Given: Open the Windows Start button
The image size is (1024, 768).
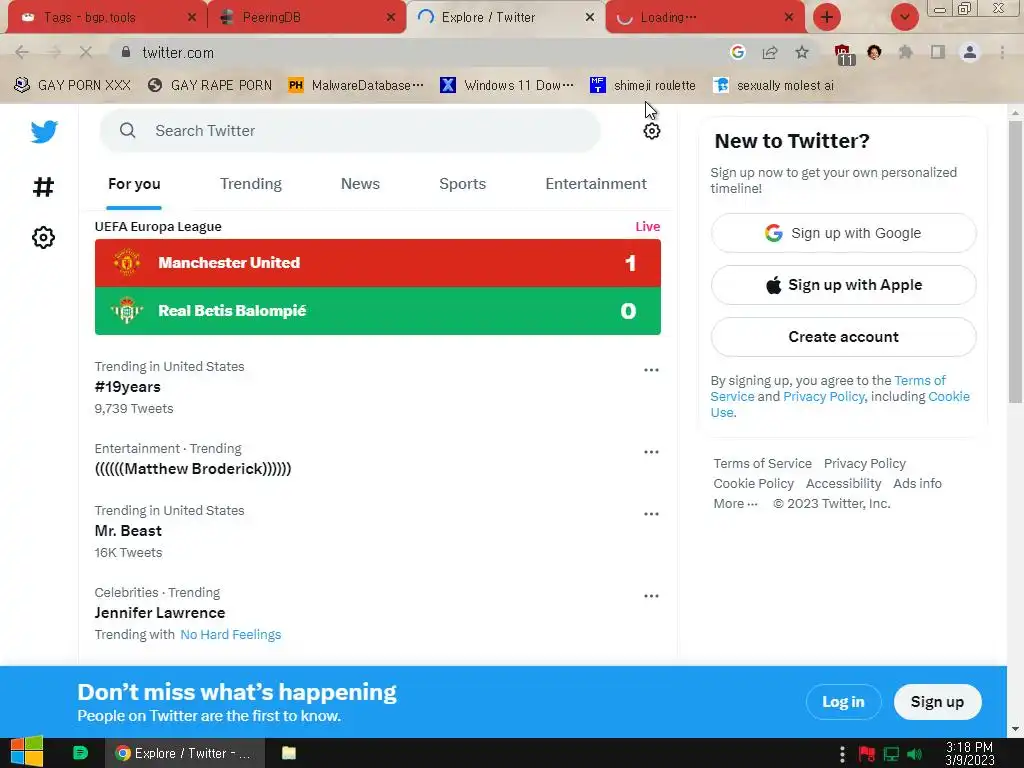Looking at the screenshot, I should pyautogui.click(x=26, y=752).
